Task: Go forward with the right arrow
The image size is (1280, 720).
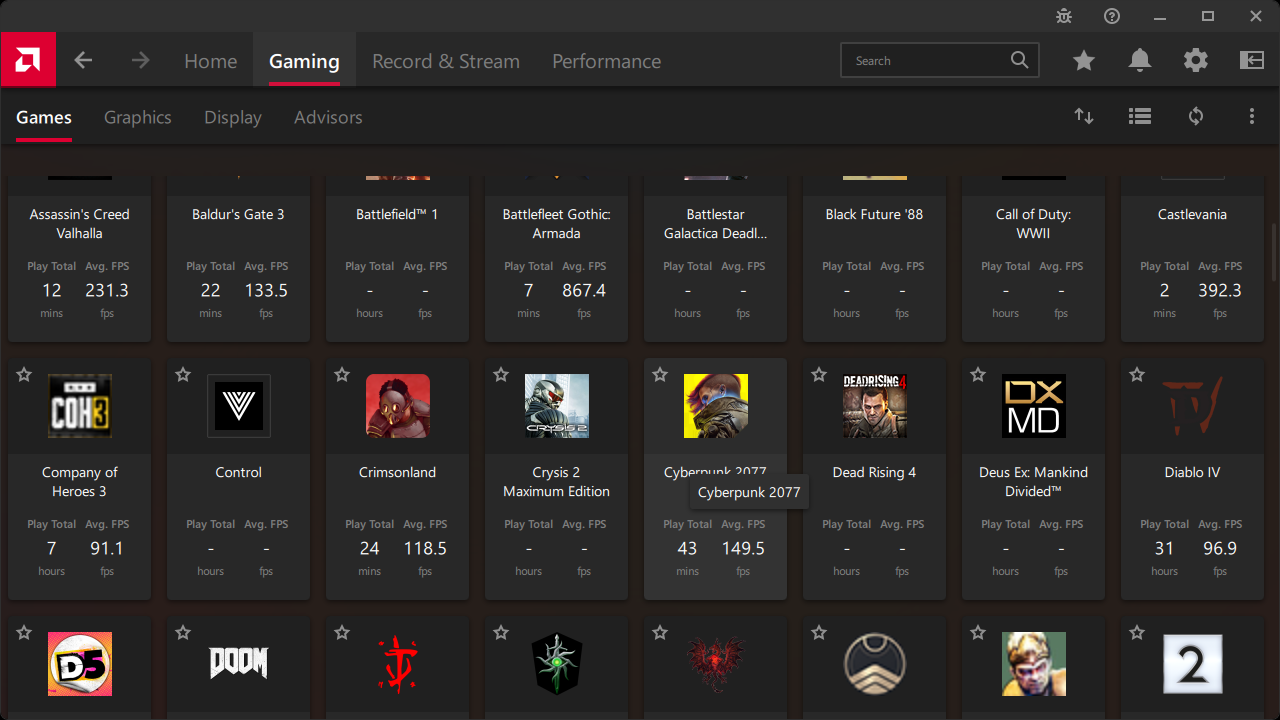Action: 140,61
